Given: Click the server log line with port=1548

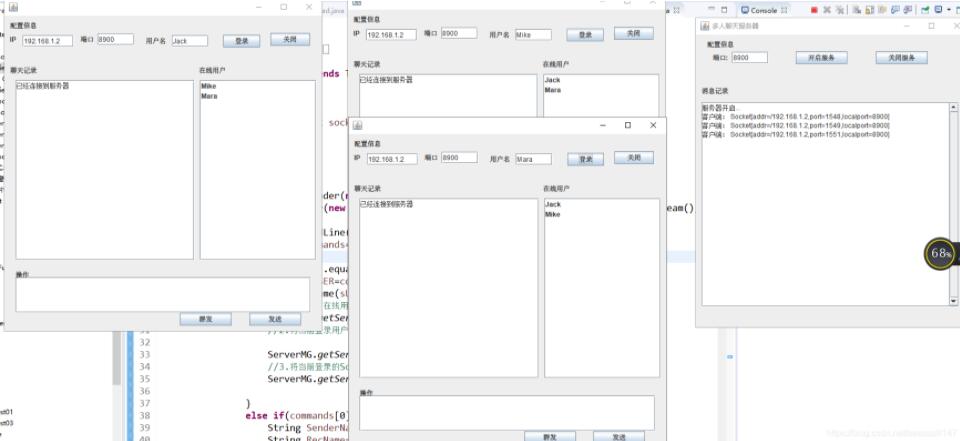Looking at the screenshot, I should (795, 116).
